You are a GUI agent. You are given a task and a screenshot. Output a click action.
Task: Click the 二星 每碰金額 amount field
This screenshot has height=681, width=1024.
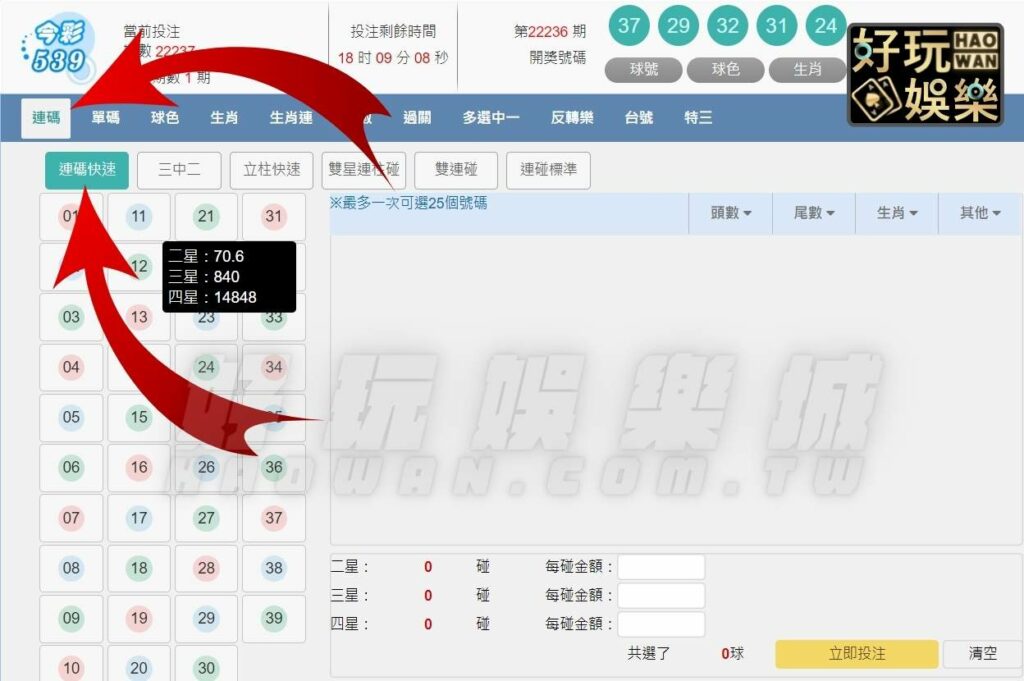point(661,566)
